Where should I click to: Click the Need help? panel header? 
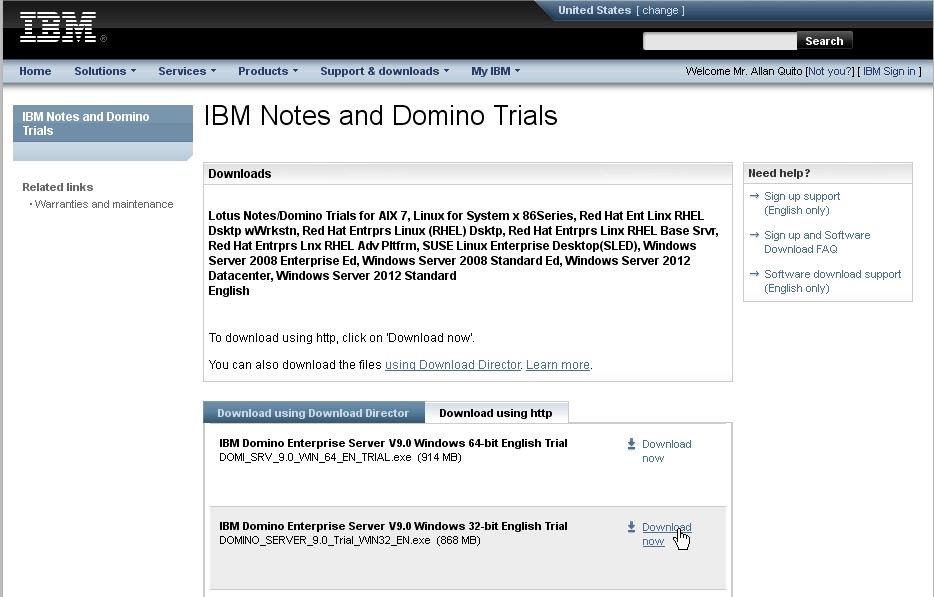[x=827, y=173]
